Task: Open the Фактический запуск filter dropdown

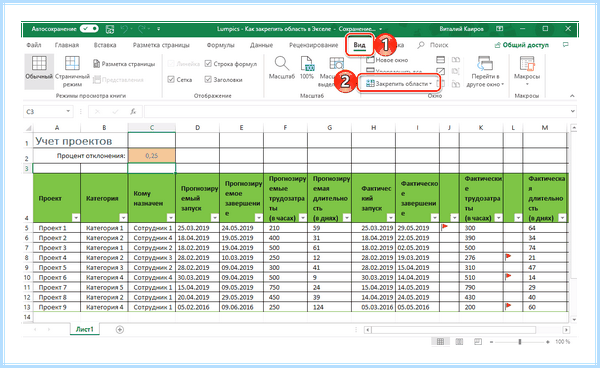Action: coord(391,218)
